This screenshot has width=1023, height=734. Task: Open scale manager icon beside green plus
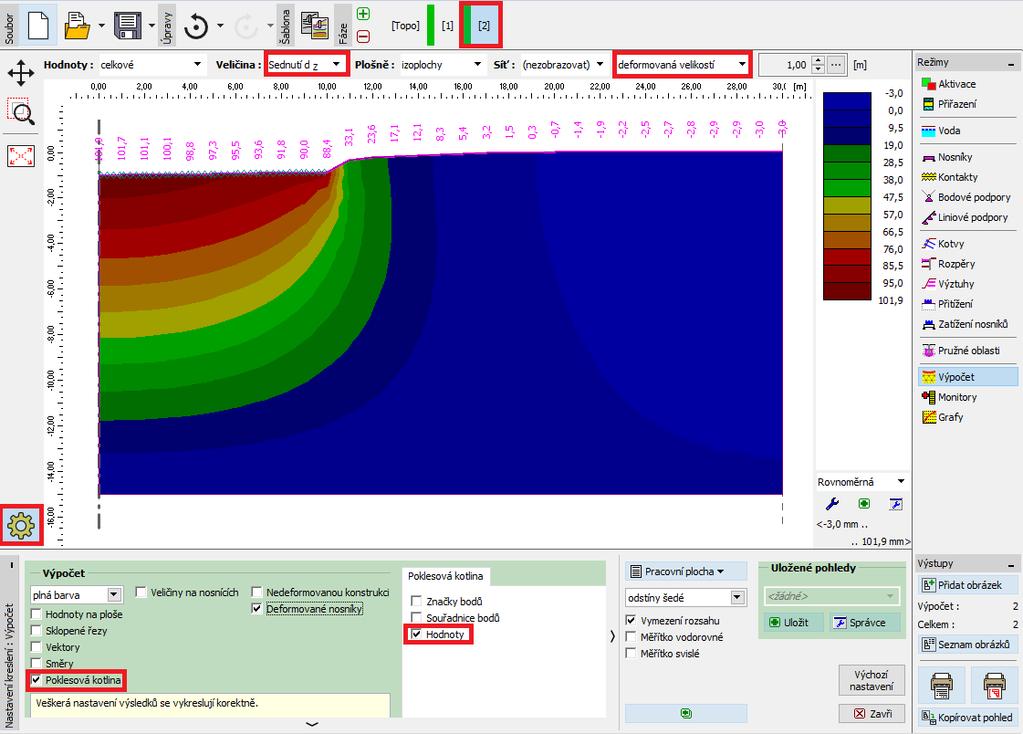point(895,504)
